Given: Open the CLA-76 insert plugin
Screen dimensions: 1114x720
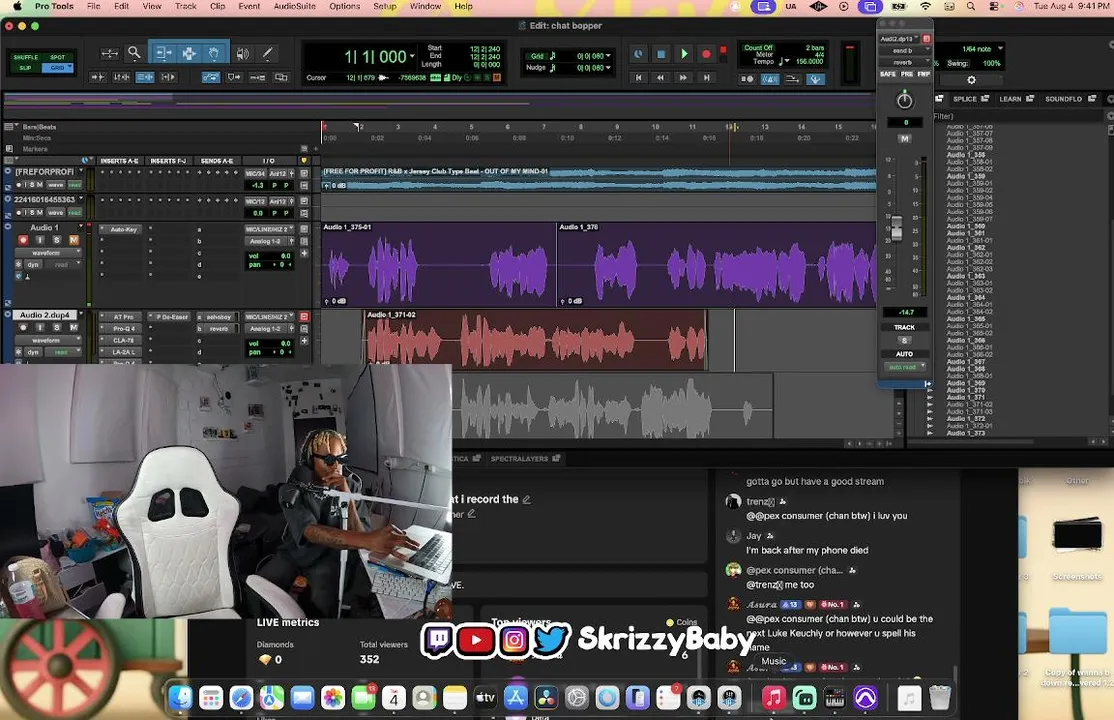Looking at the screenshot, I should click(x=123, y=340).
